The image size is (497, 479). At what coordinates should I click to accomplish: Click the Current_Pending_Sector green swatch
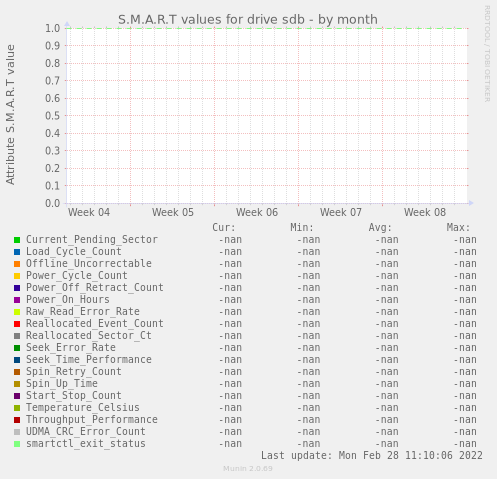(17, 240)
